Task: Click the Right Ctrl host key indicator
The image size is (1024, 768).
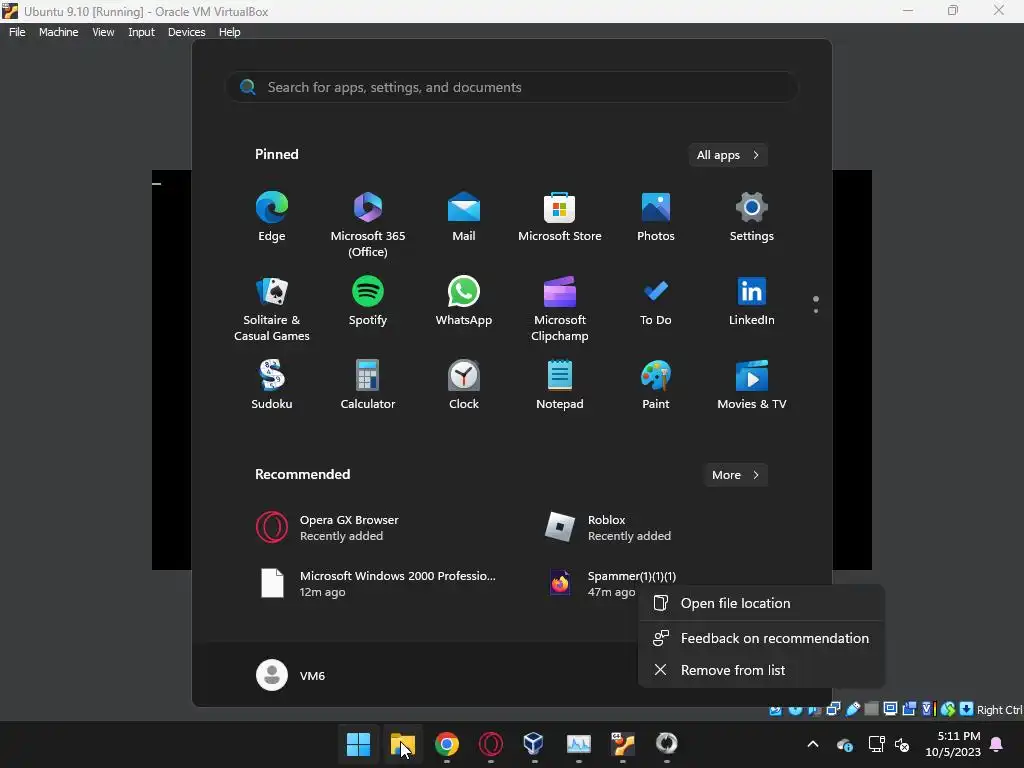Action: click(999, 710)
